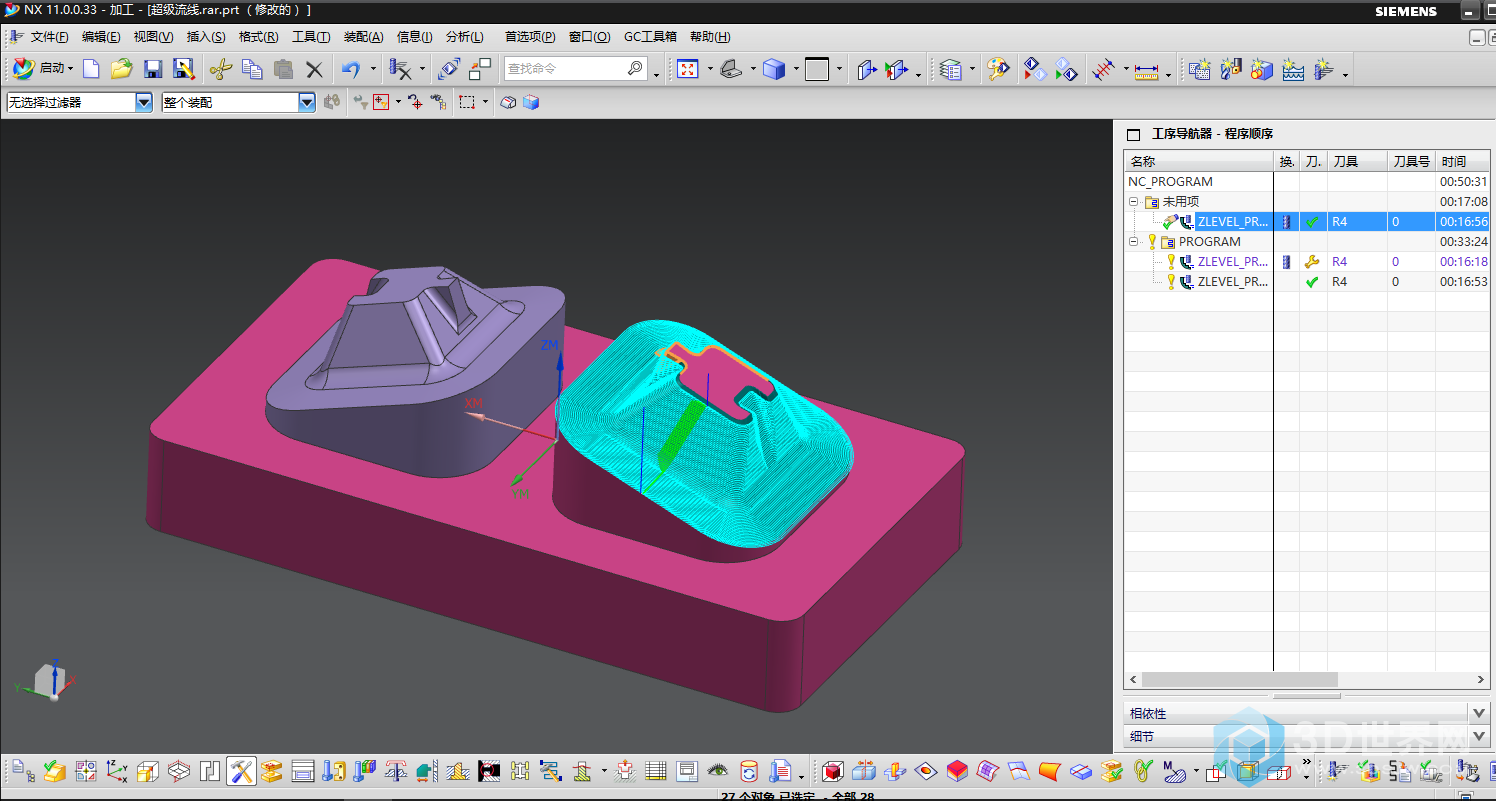Screen dimensions: 1496x801
Task: Click the hammer and wrench machining icon in bottom toolbar
Action: tap(241, 770)
